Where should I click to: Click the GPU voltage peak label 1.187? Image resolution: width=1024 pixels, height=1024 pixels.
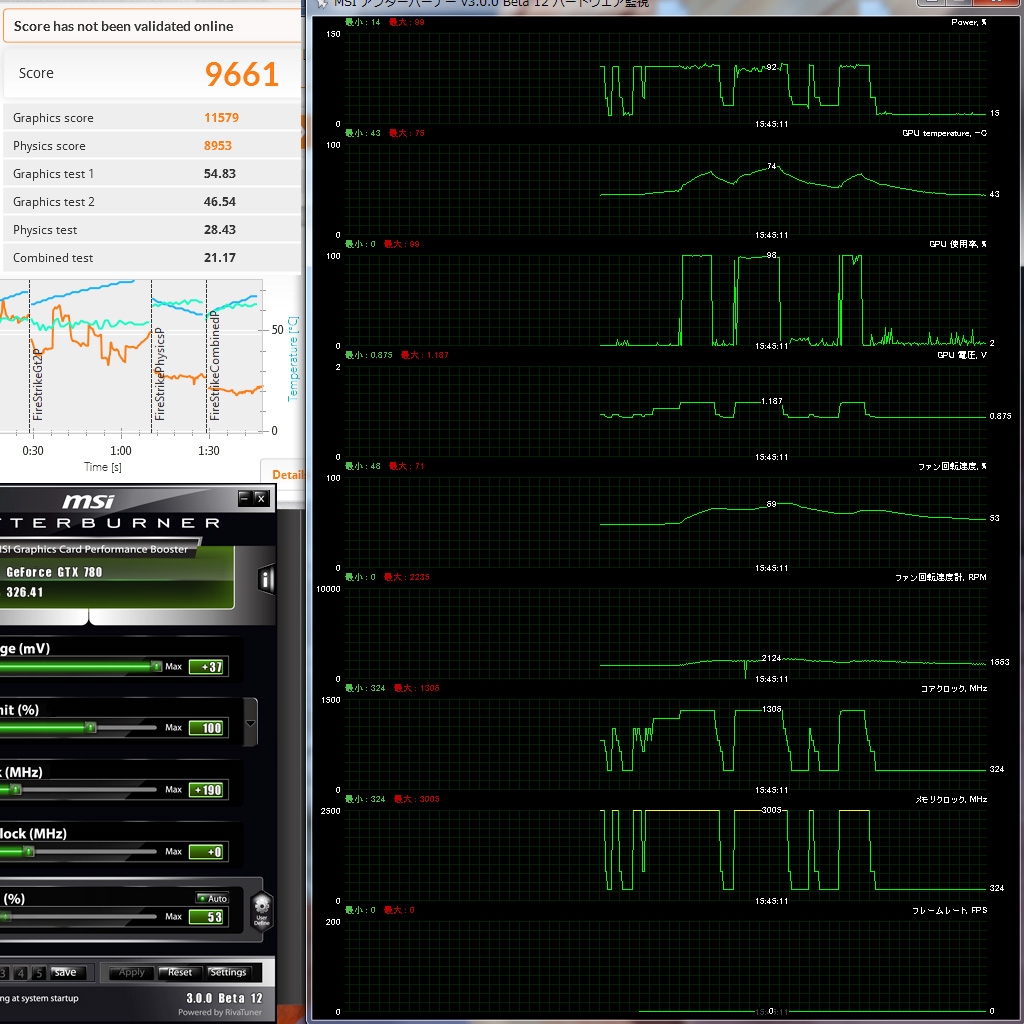[771, 401]
